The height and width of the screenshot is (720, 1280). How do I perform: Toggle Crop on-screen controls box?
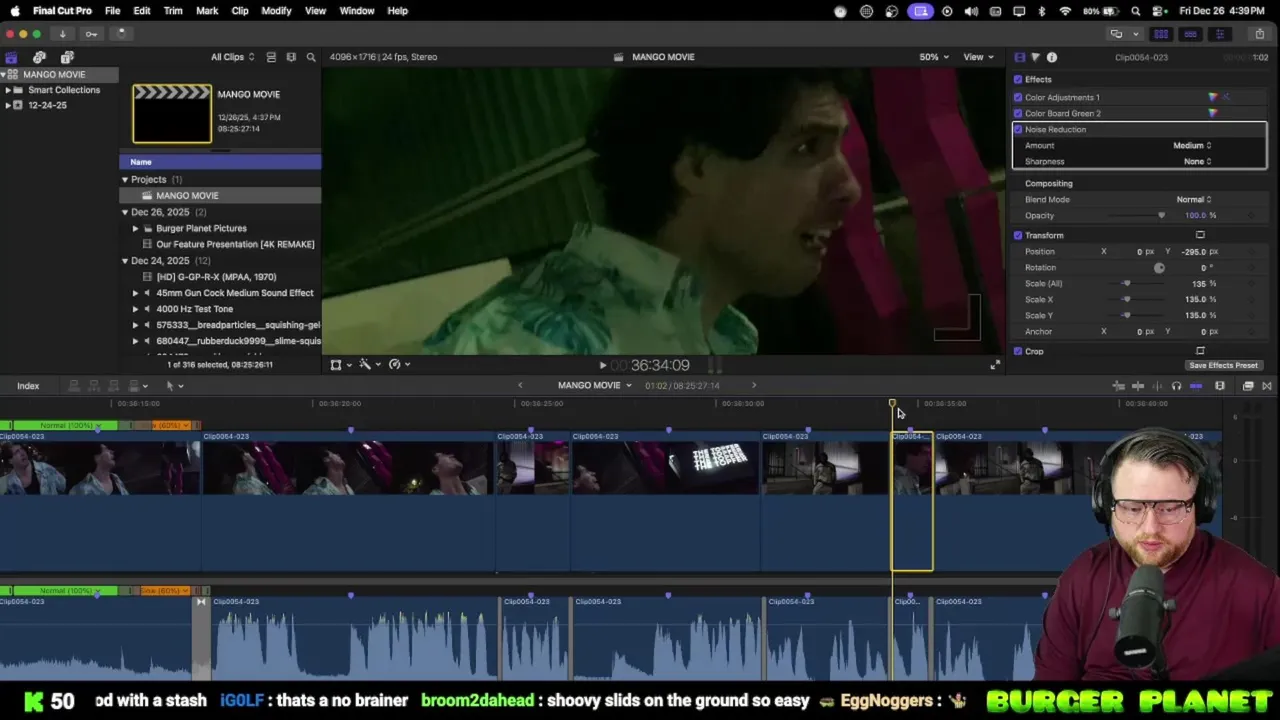pyautogui.click(x=1200, y=351)
